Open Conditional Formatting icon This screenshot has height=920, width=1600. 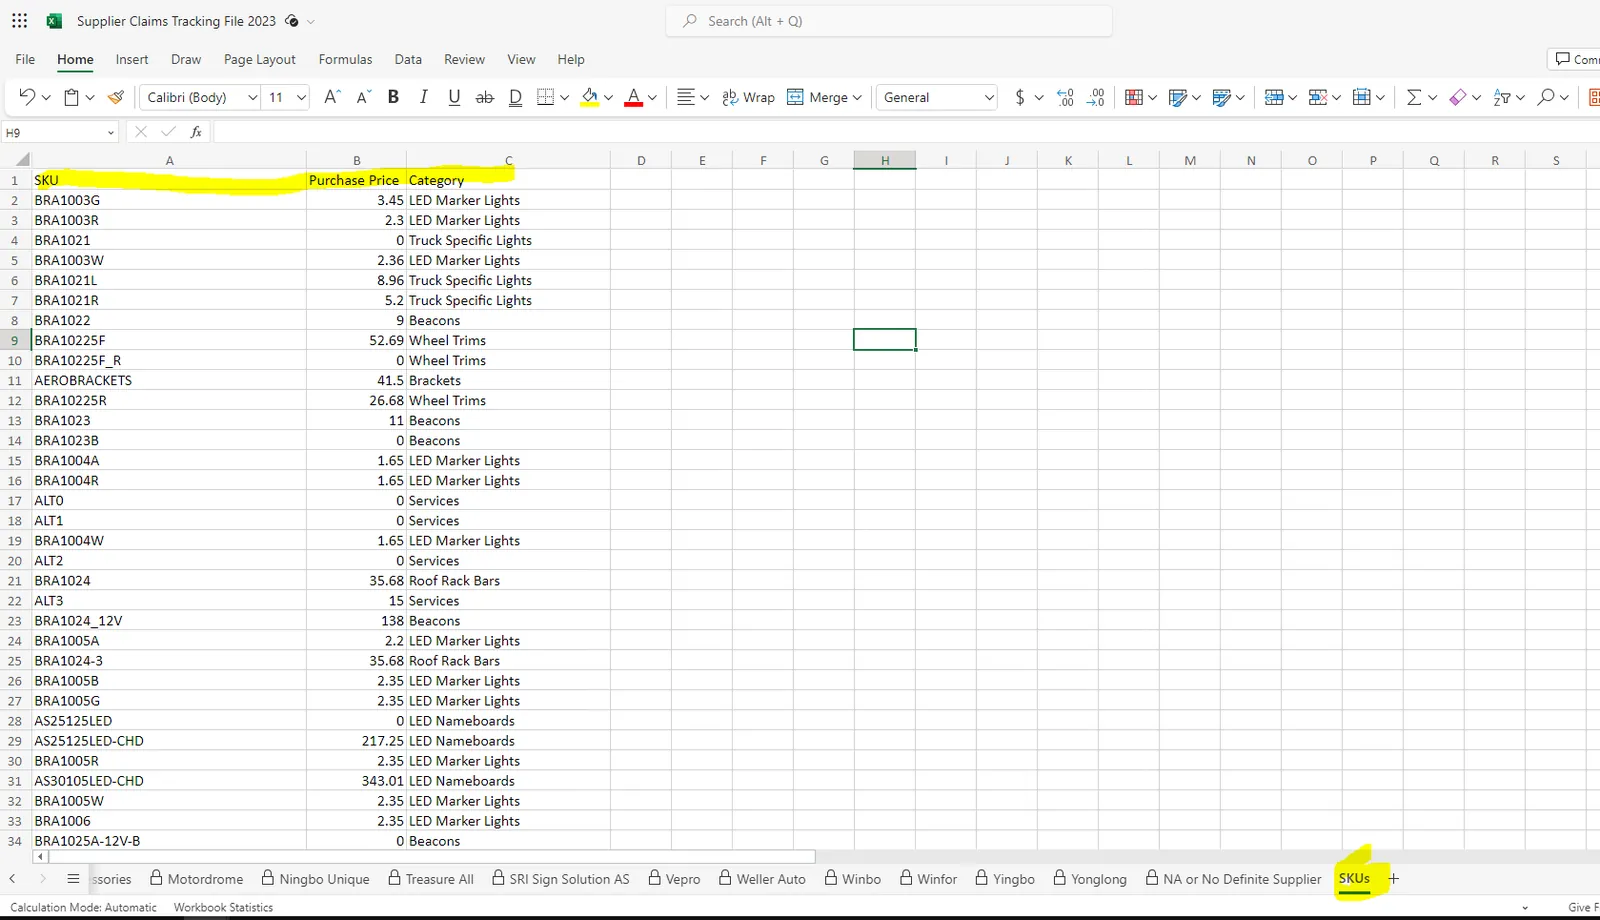coord(1134,97)
